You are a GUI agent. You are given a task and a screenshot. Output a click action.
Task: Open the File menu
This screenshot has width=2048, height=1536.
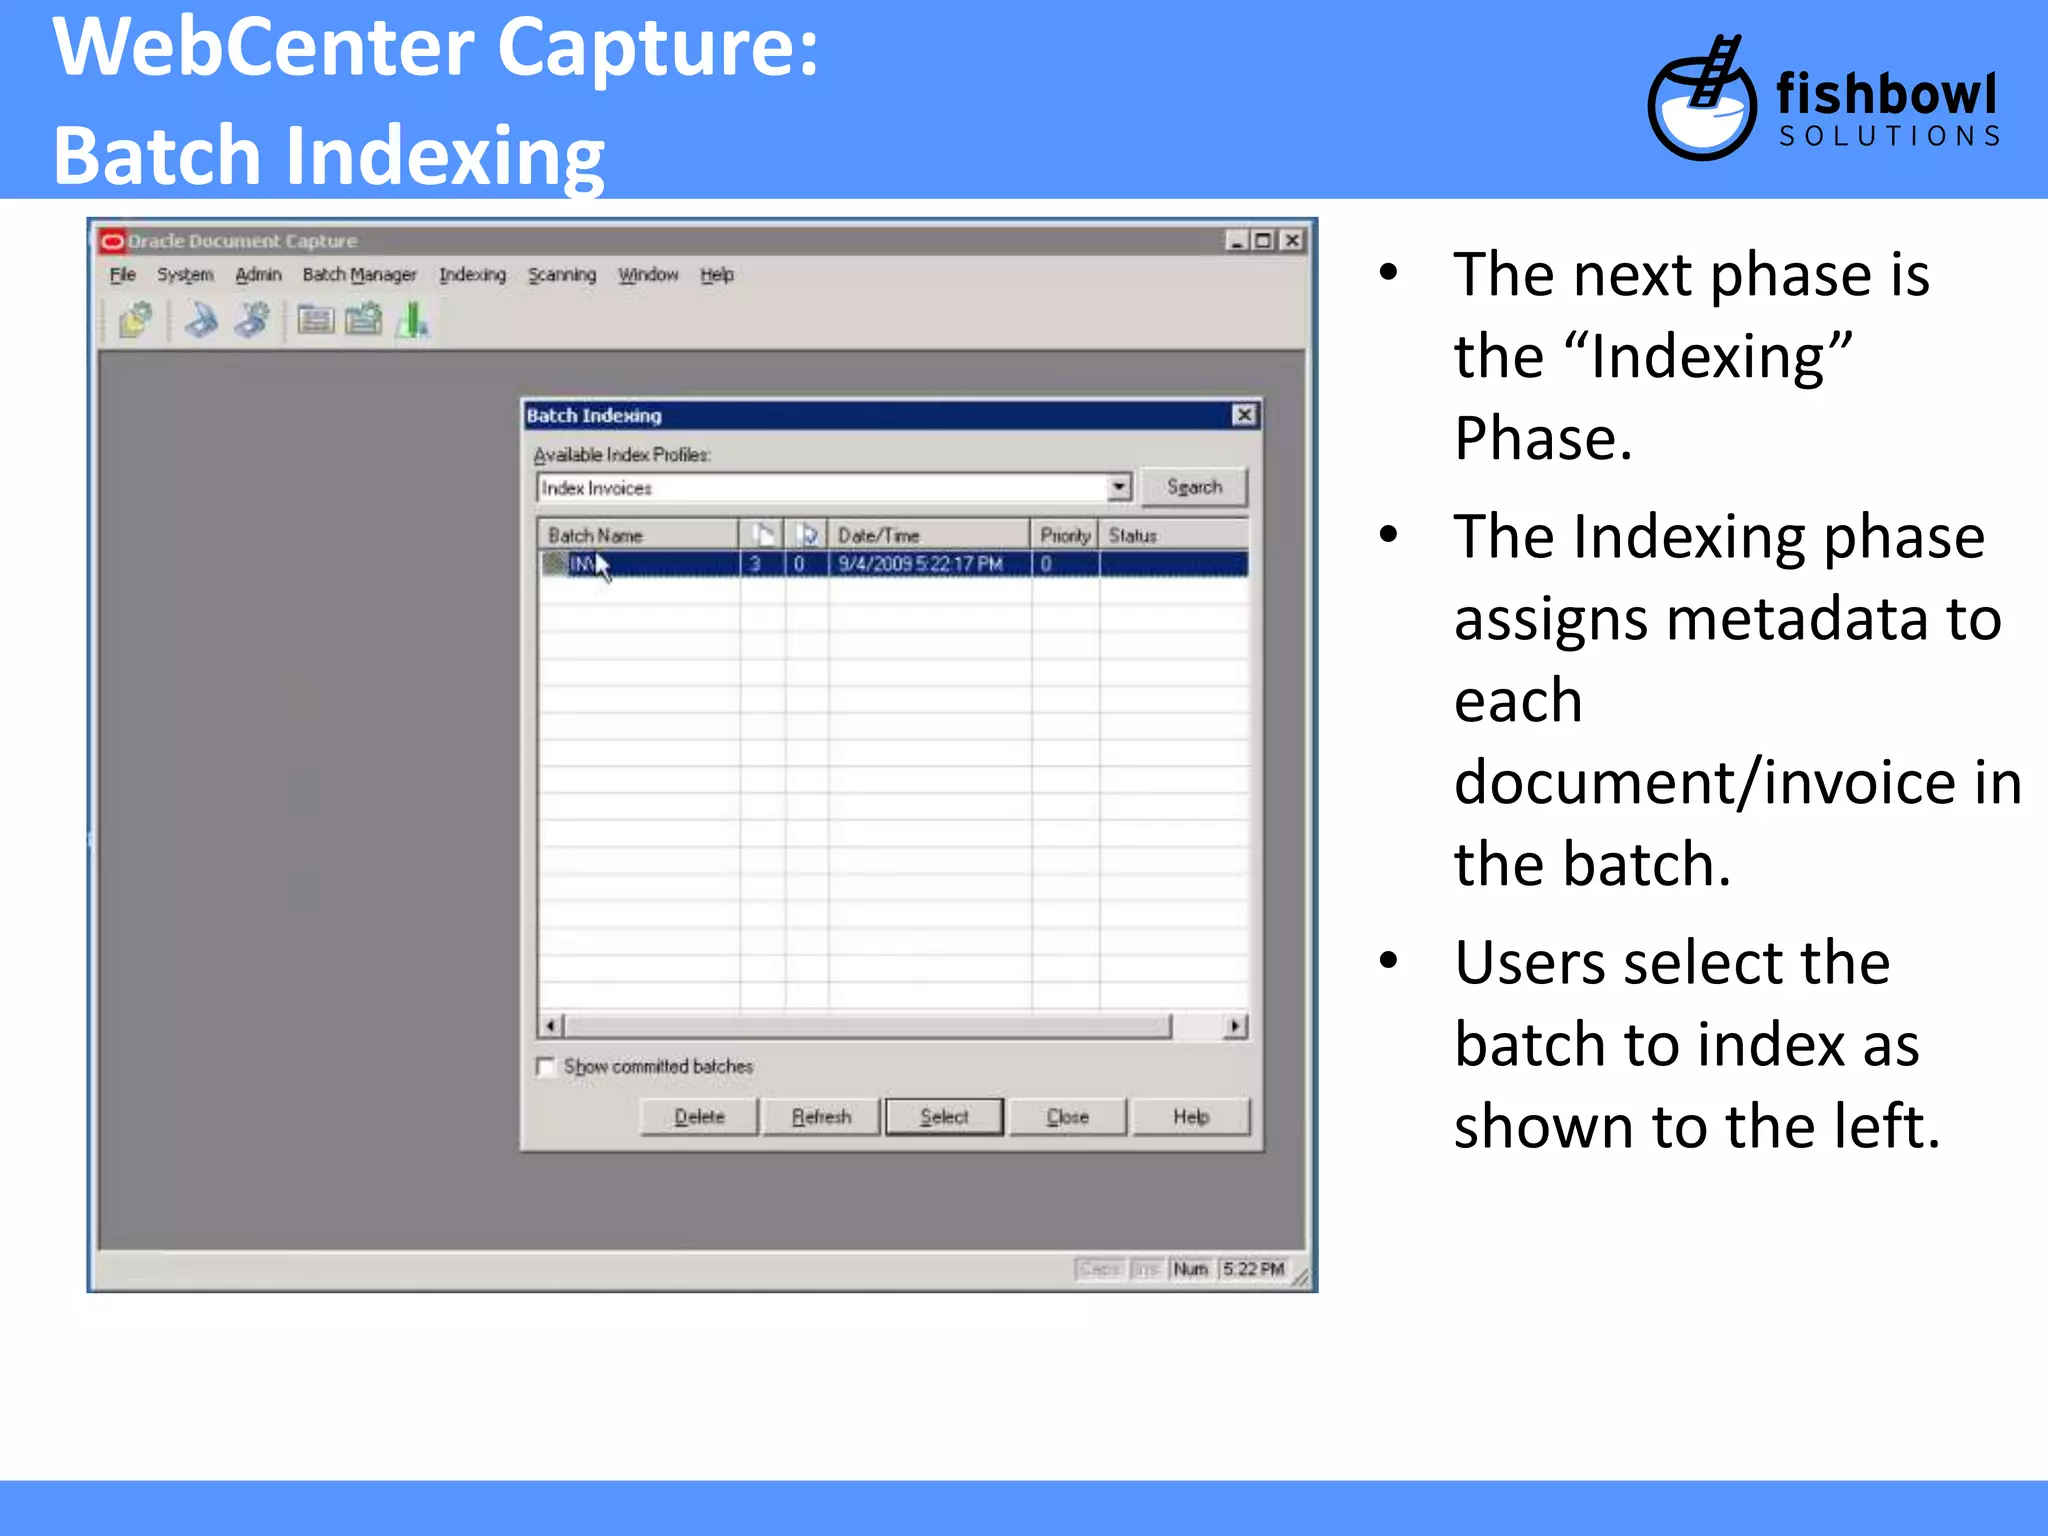(x=122, y=274)
